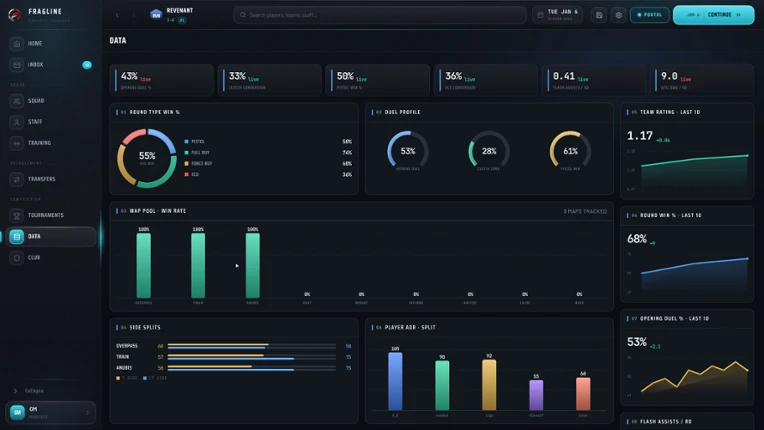764x430 pixels.
Task: Click the 90 ADR green player bar
Action: click(x=442, y=385)
